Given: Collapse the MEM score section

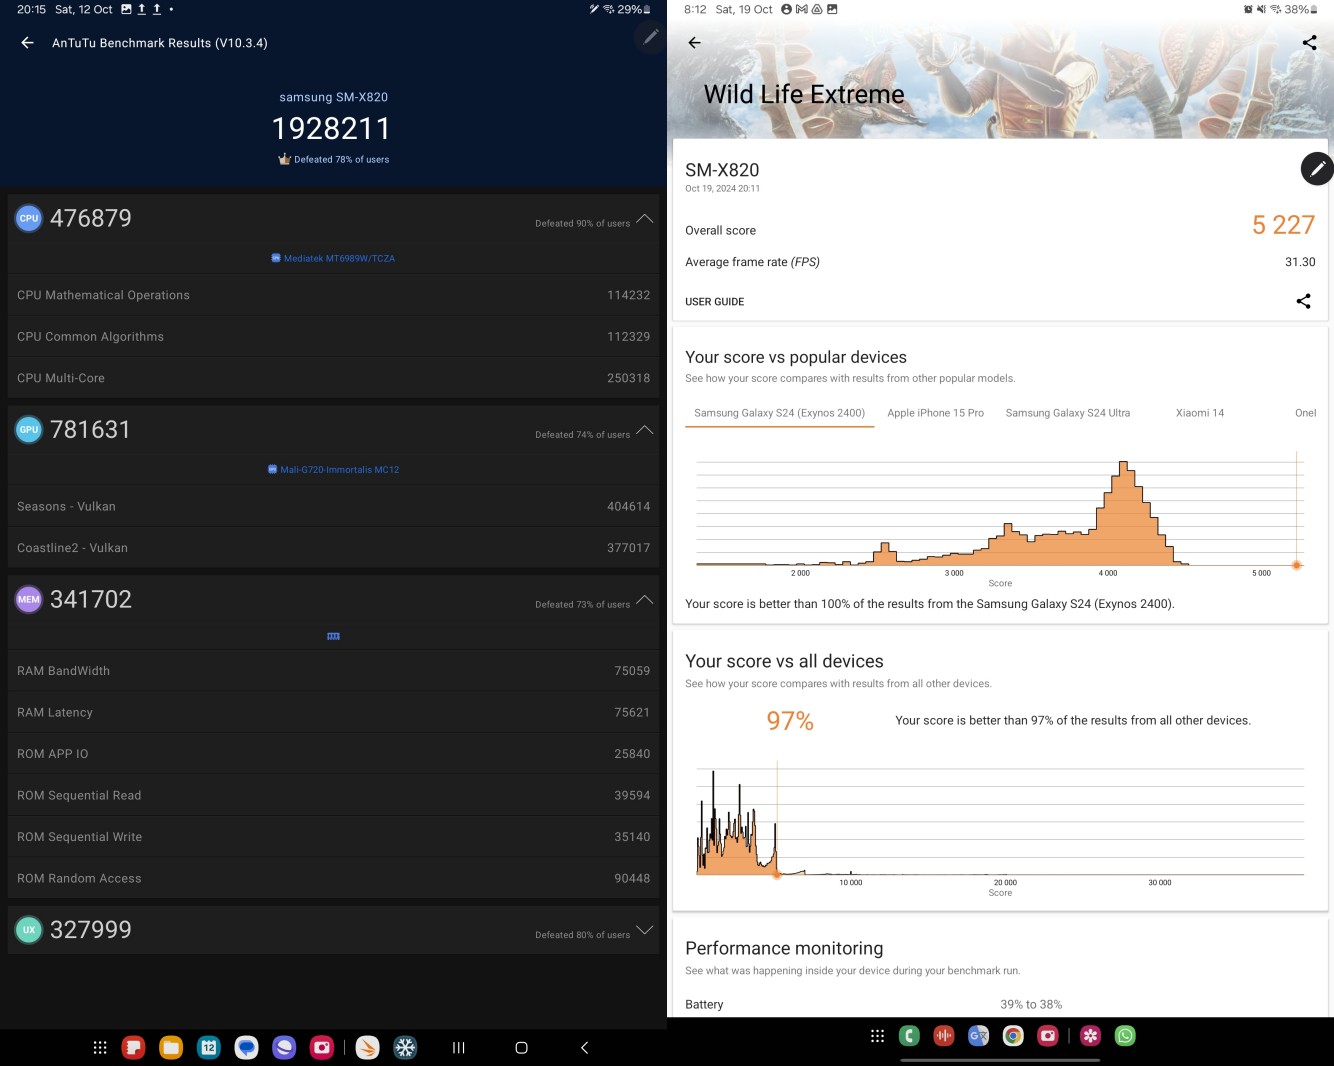Looking at the screenshot, I should (645, 599).
